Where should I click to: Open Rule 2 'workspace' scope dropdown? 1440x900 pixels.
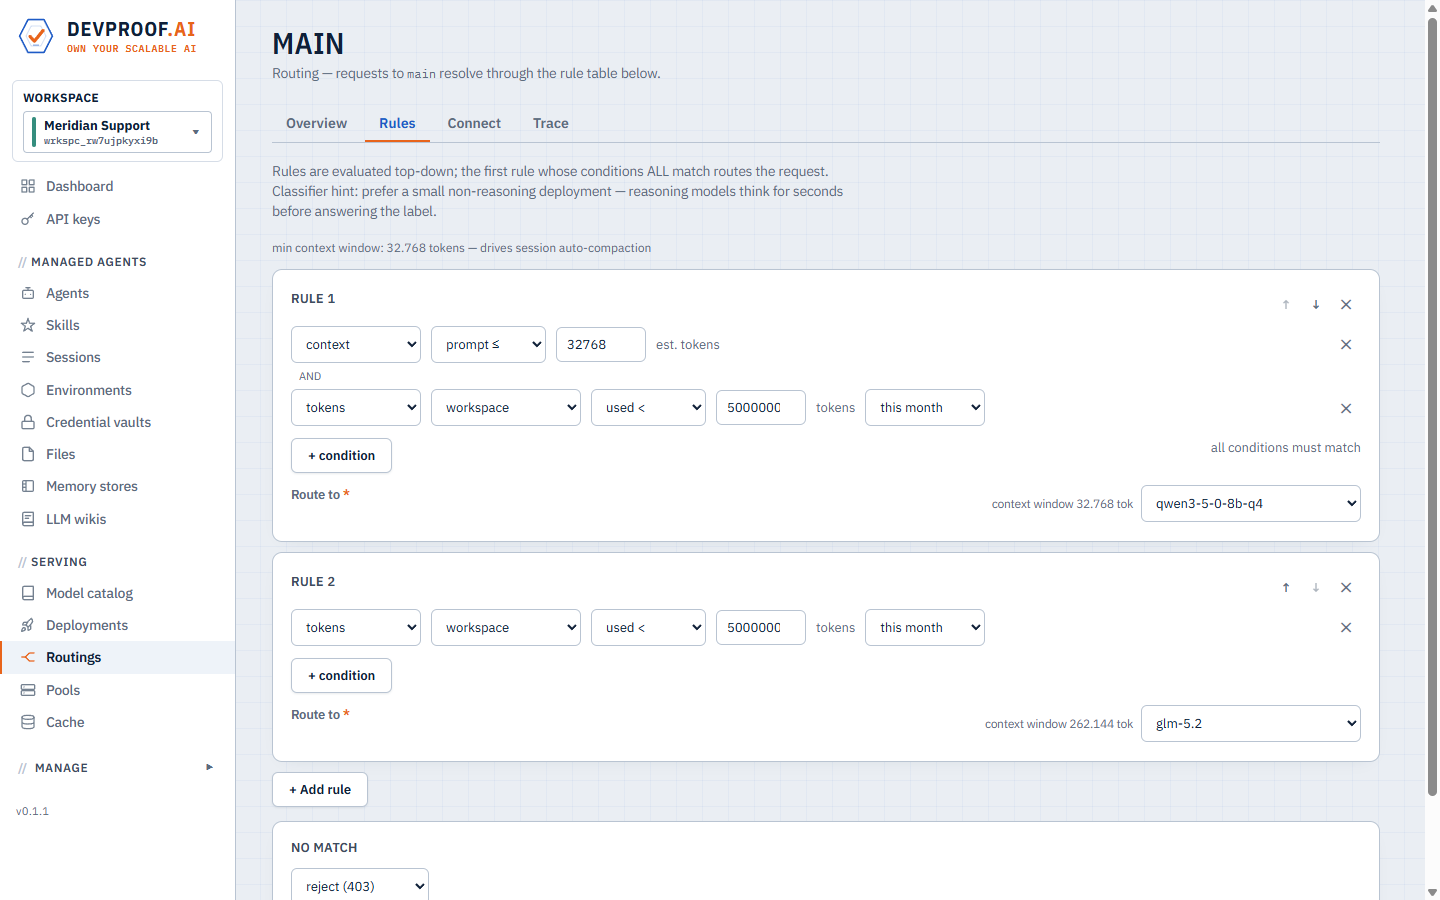pos(506,627)
